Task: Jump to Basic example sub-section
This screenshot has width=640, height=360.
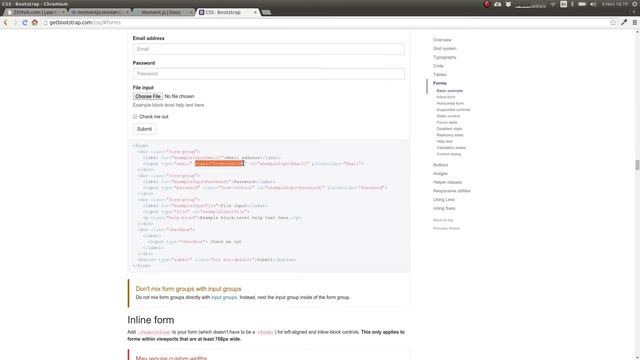Action: point(449,91)
